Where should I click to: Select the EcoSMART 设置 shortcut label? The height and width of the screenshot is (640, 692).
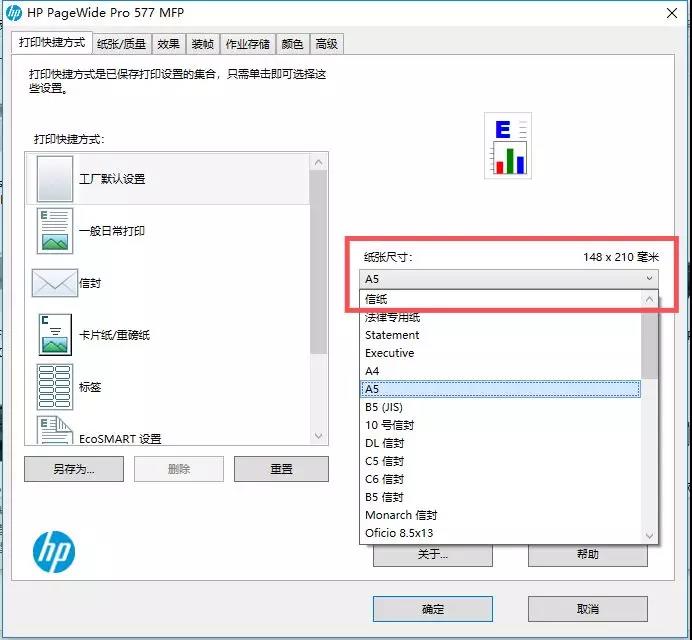(120, 439)
